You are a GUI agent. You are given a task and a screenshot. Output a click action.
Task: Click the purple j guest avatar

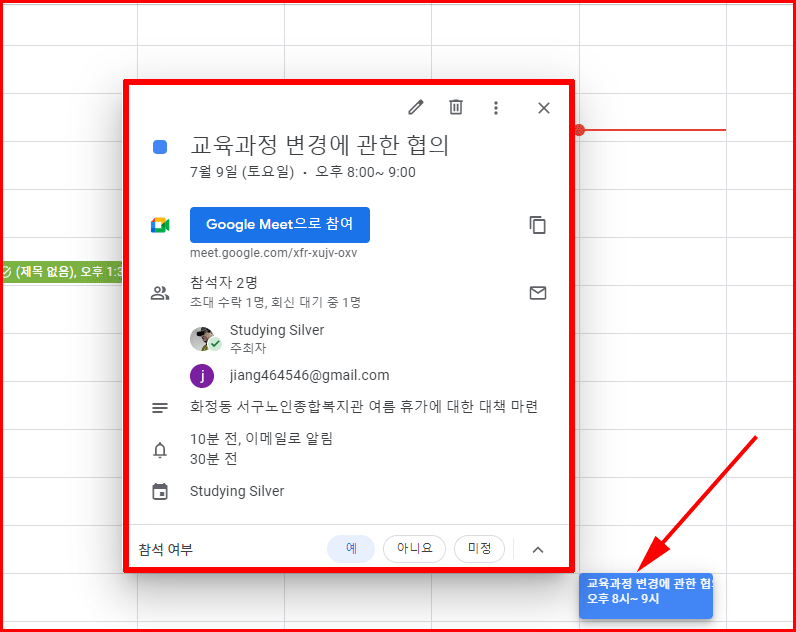tap(202, 376)
